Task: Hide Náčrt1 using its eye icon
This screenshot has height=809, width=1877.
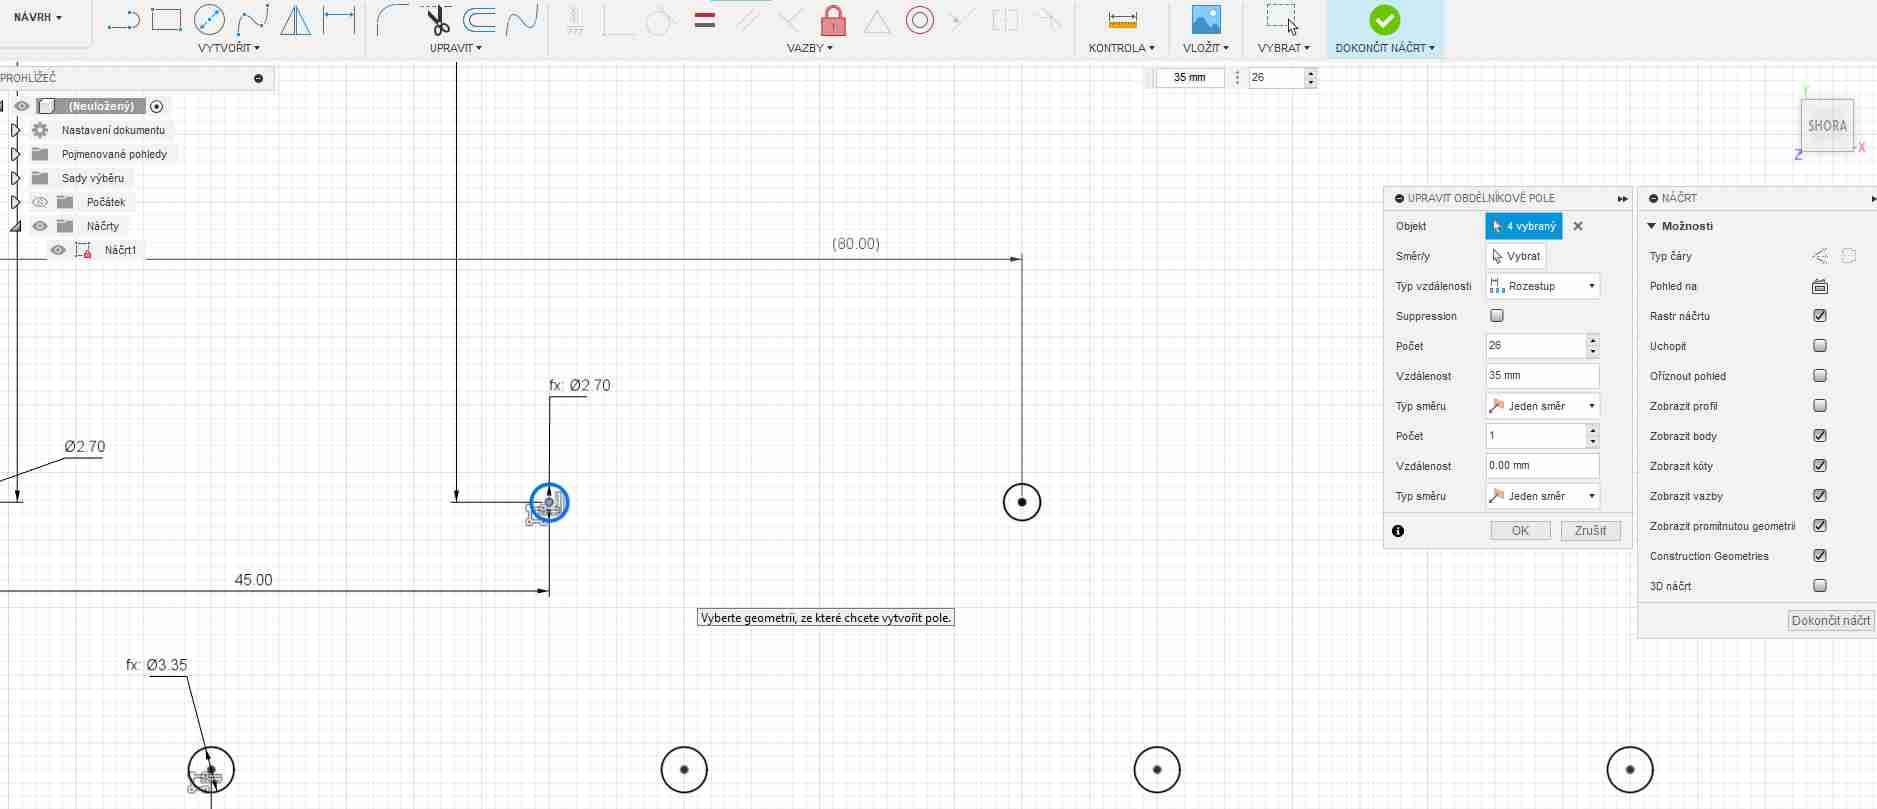Action: [58, 250]
